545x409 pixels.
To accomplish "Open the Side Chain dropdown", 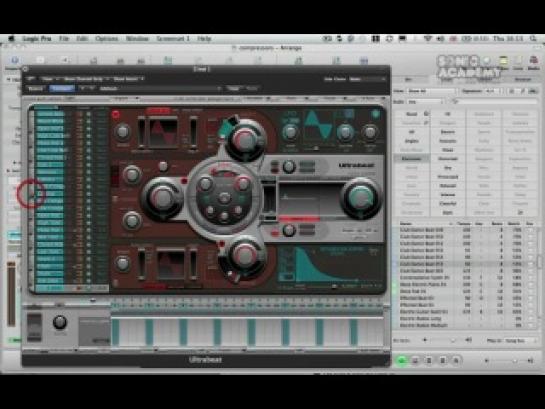I will (x=368, y=79).
